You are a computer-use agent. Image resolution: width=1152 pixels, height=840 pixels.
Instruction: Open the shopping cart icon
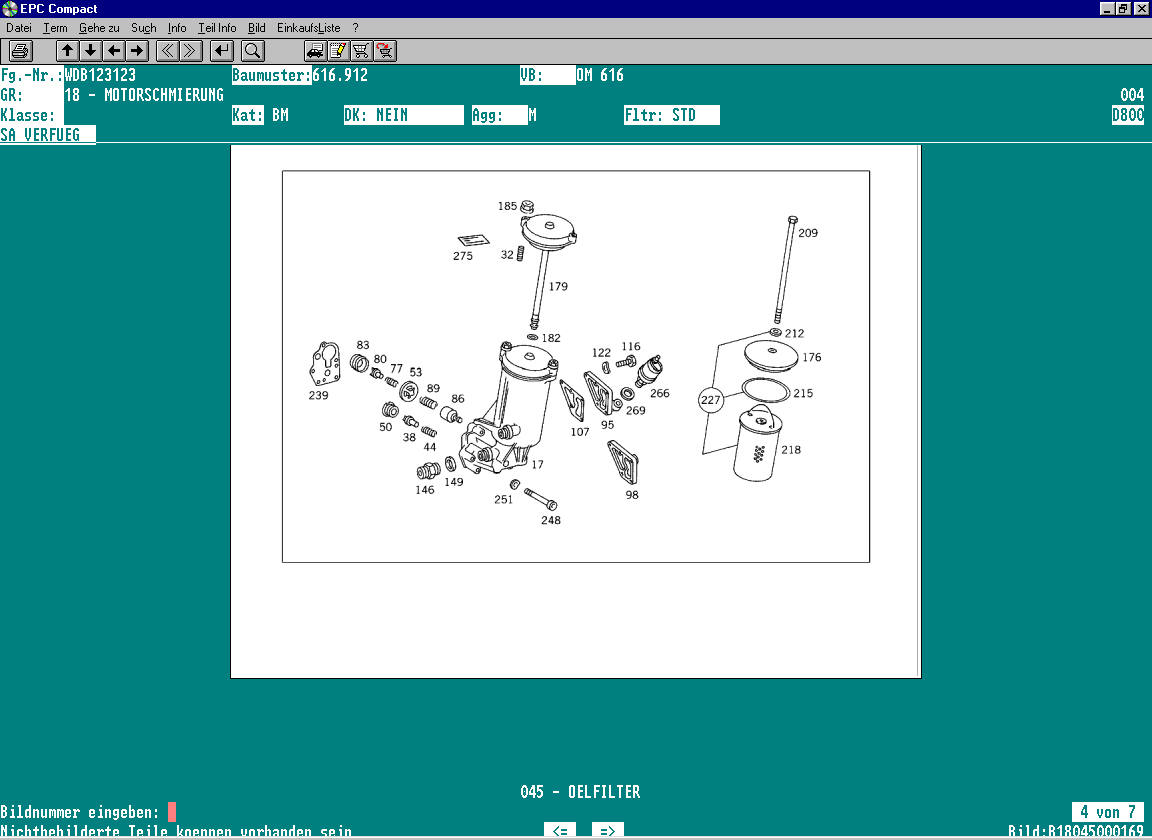pos(361,50)
